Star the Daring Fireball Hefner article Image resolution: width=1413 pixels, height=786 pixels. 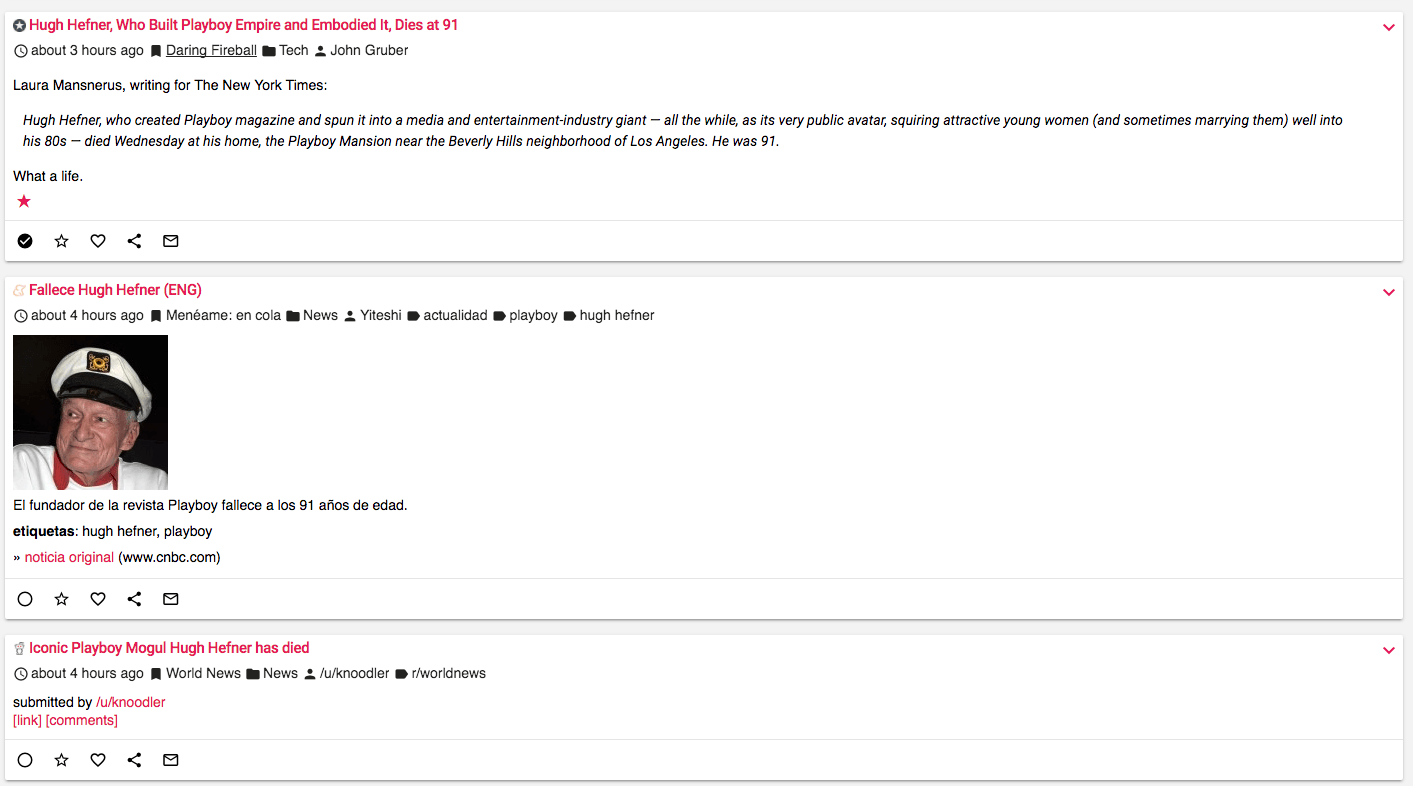coord(62,241)
